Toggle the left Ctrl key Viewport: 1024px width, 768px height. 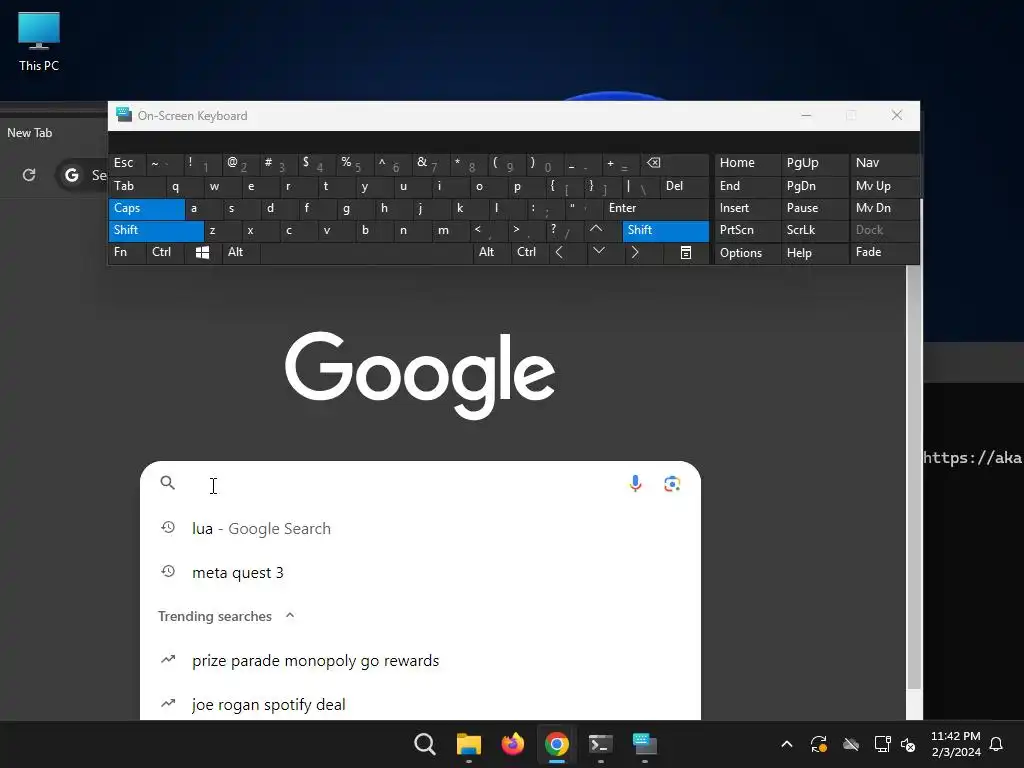coord(165,253)
